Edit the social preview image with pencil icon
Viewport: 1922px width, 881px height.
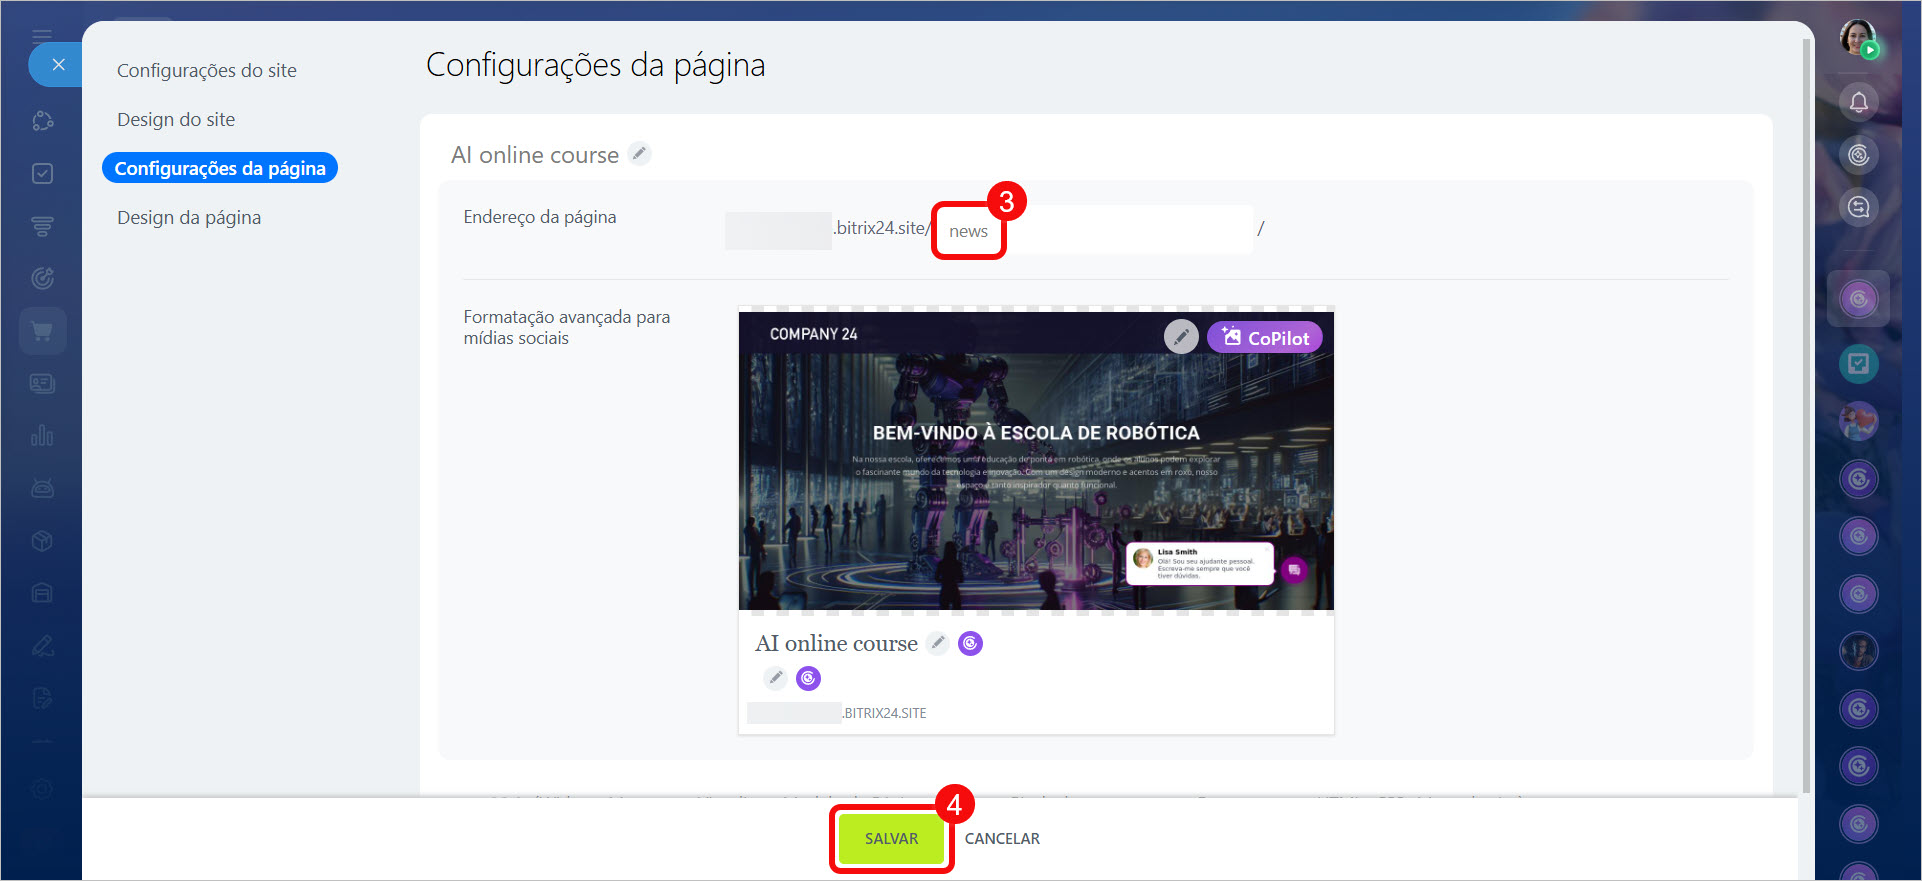[1180, 337]
